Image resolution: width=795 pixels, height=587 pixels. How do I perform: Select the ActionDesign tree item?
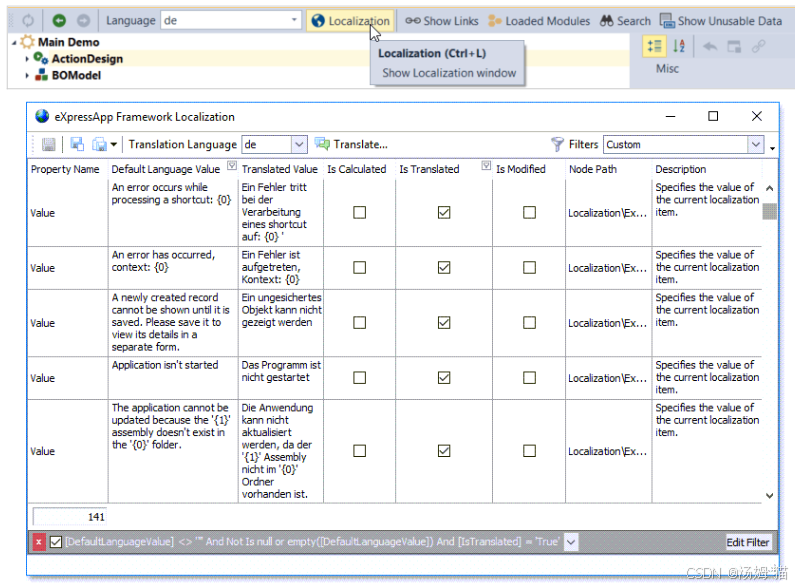87,59
